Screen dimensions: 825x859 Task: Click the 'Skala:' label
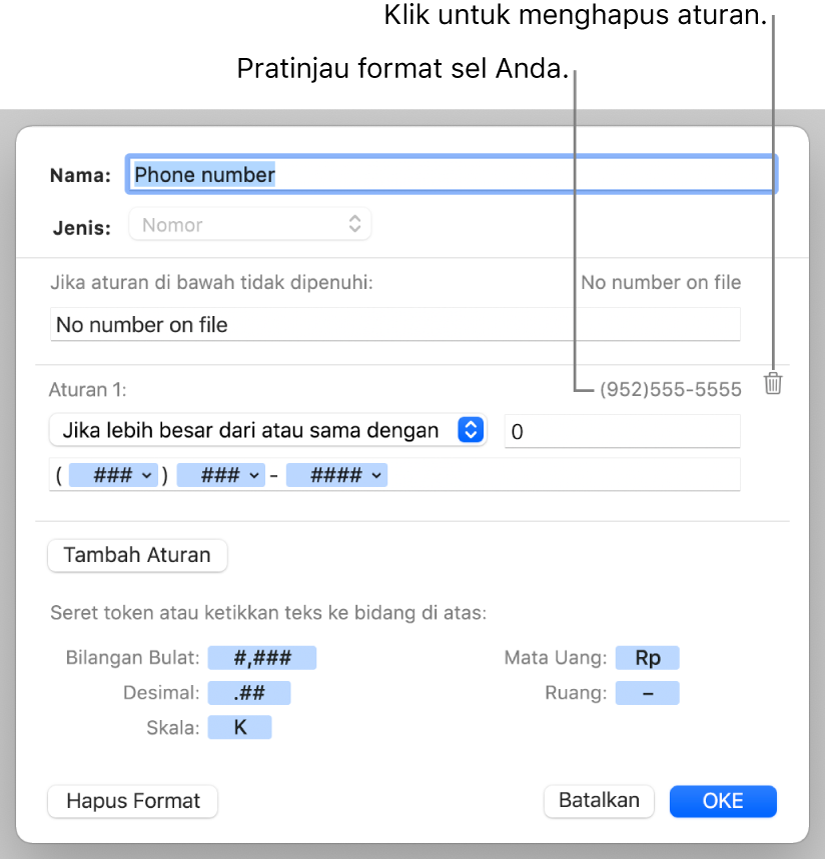173,728
